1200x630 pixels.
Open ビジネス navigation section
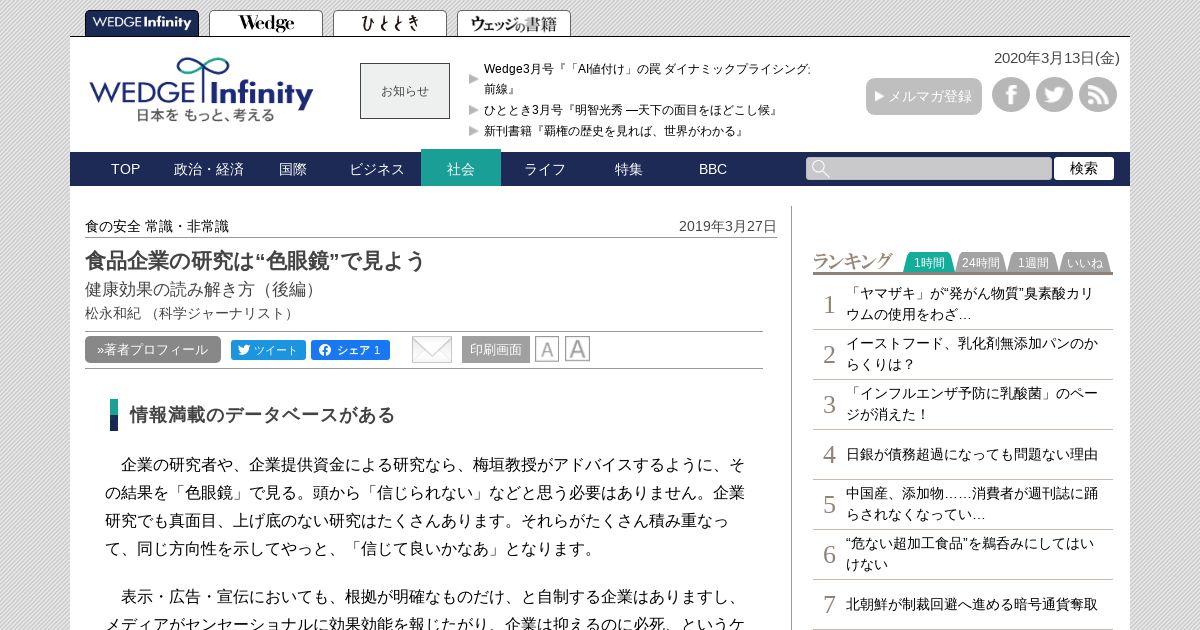pos(377,169)
